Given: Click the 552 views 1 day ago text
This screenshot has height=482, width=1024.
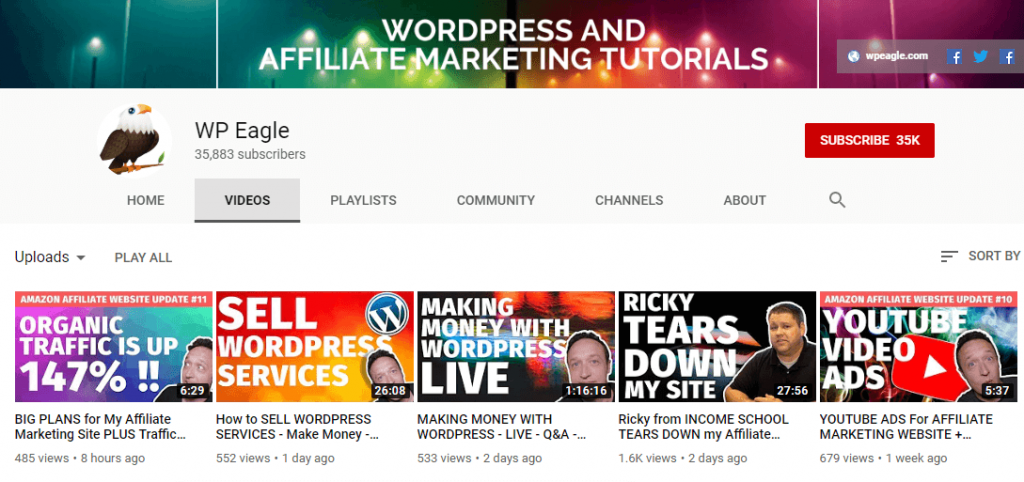Looking at the screenshot, I should pos(275,458).
